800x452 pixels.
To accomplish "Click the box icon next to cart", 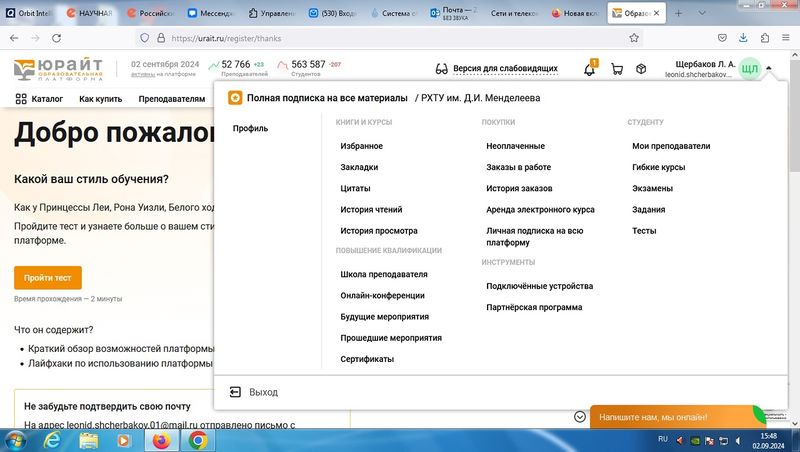I will click(641, 69).
